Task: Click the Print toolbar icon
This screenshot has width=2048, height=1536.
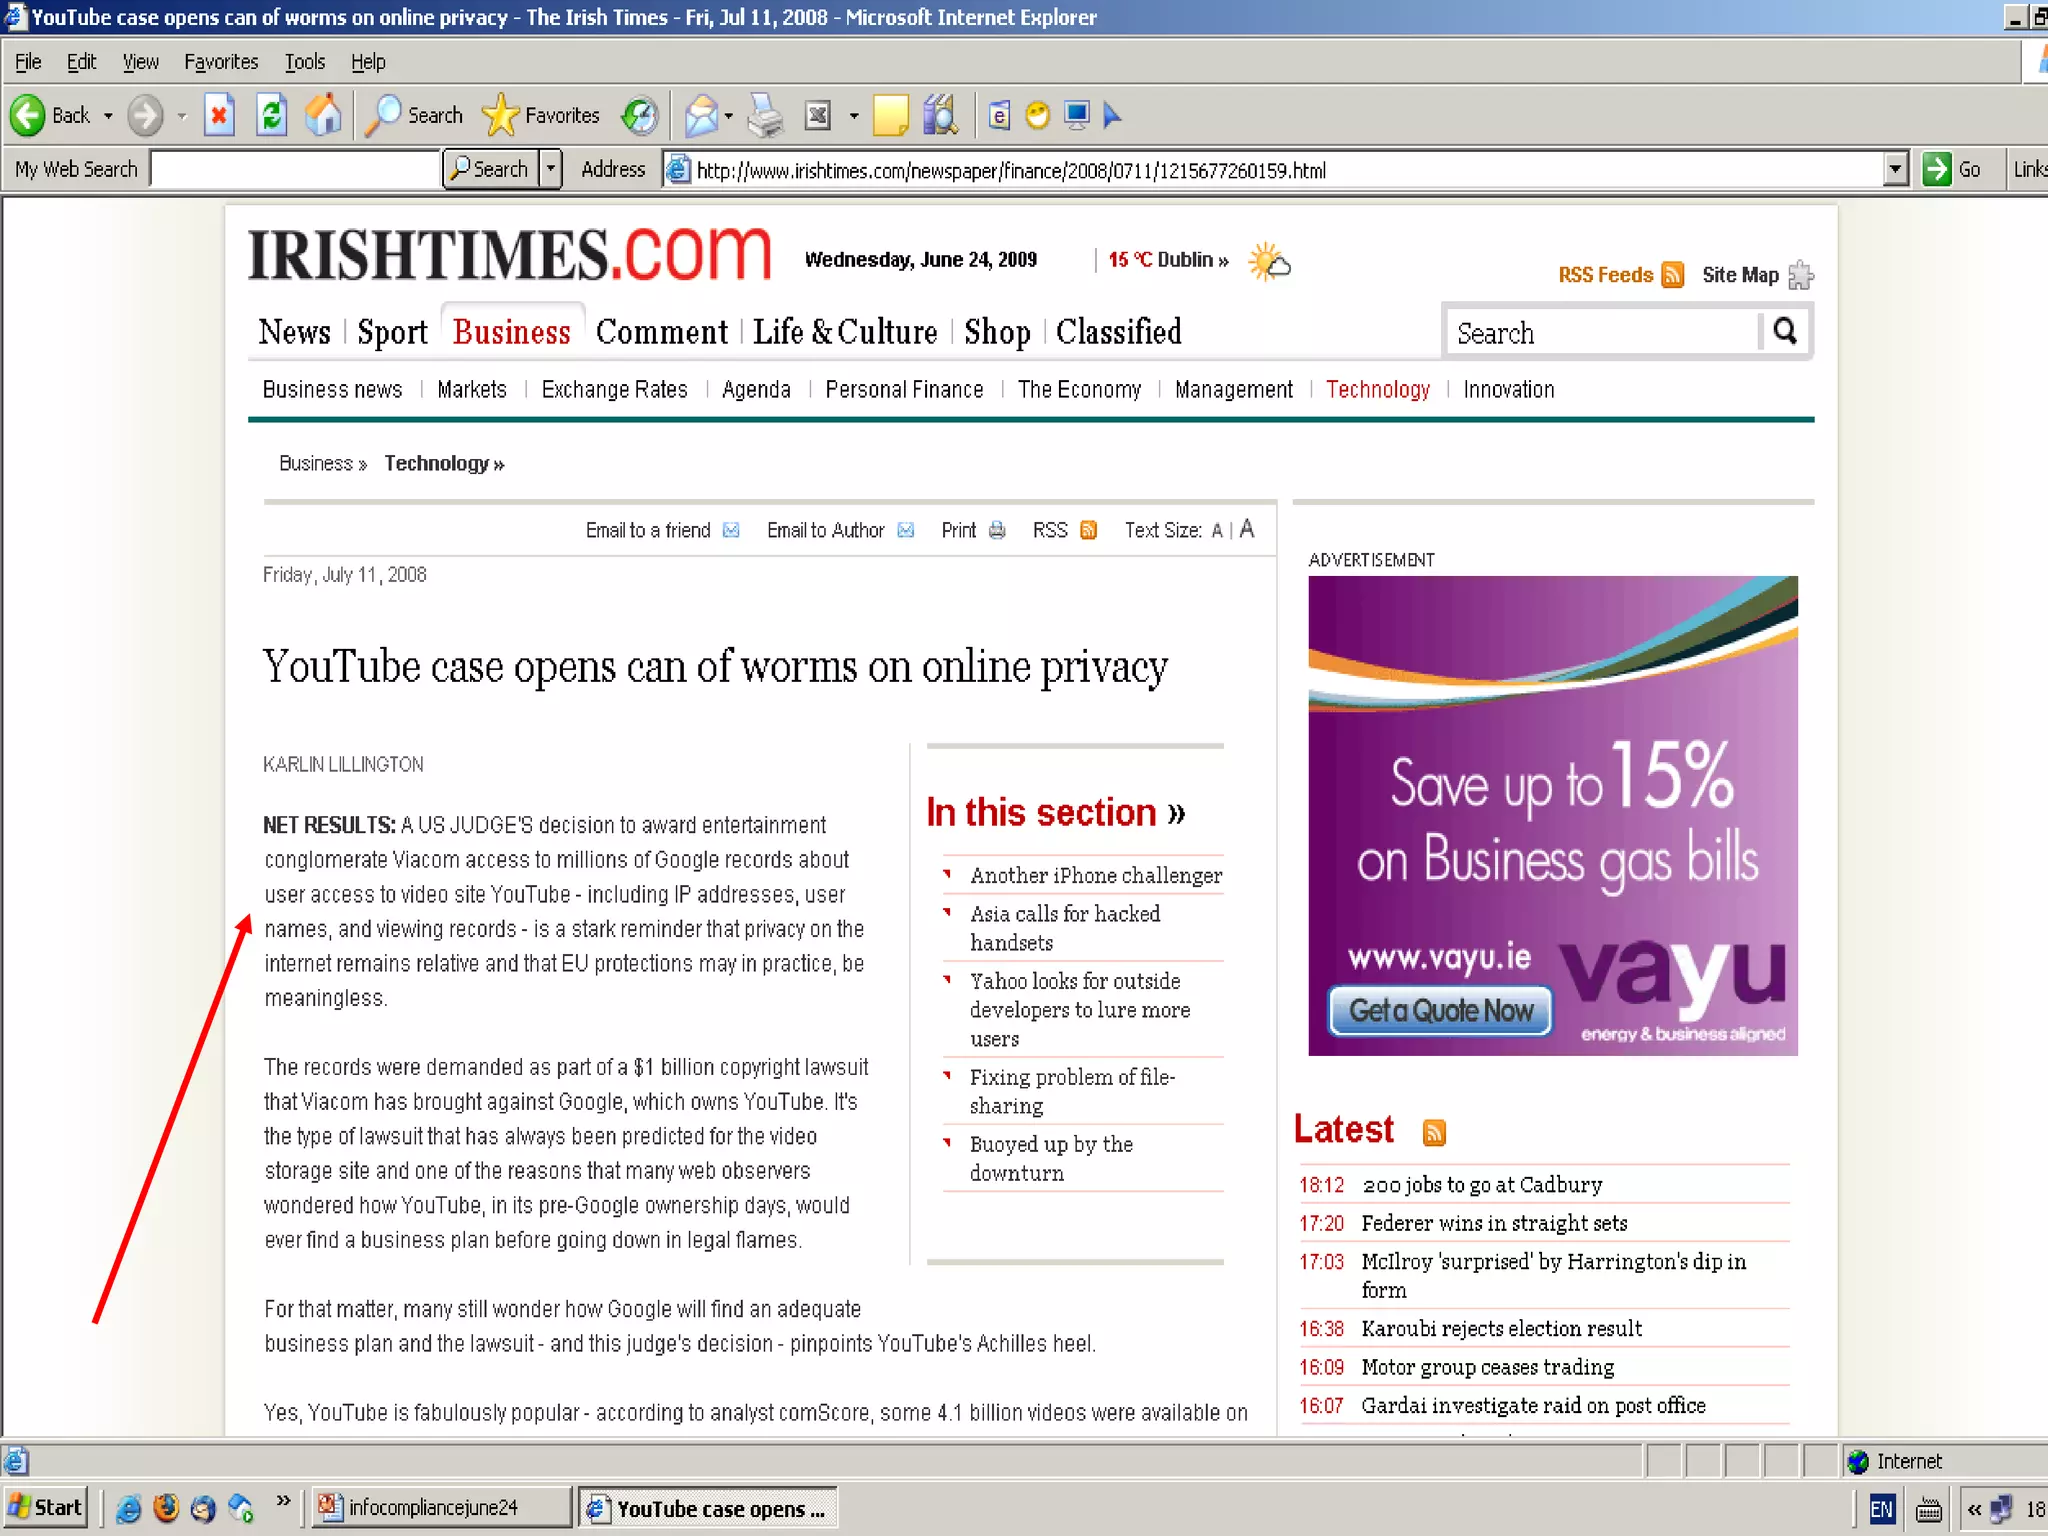Action: pos(766,116)
